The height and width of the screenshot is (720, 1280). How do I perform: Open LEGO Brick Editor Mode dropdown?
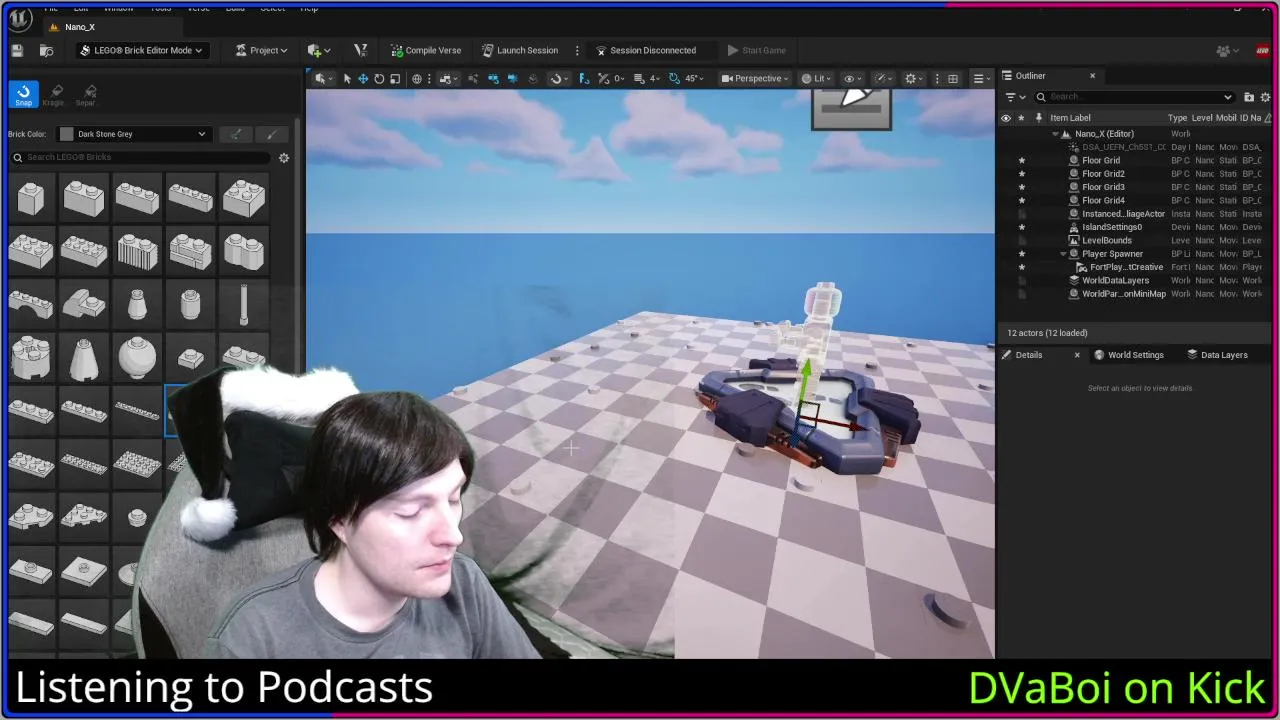[141, 50]
